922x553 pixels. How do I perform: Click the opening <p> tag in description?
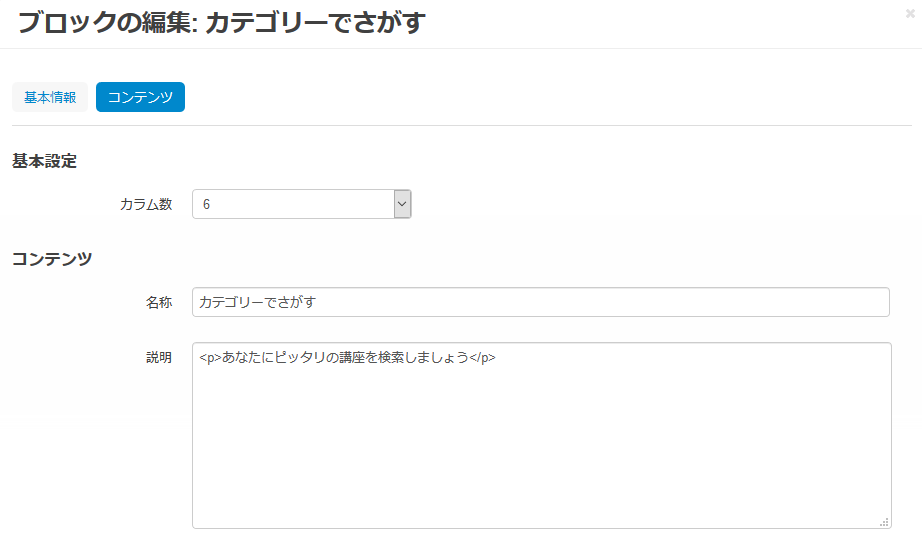210,358
